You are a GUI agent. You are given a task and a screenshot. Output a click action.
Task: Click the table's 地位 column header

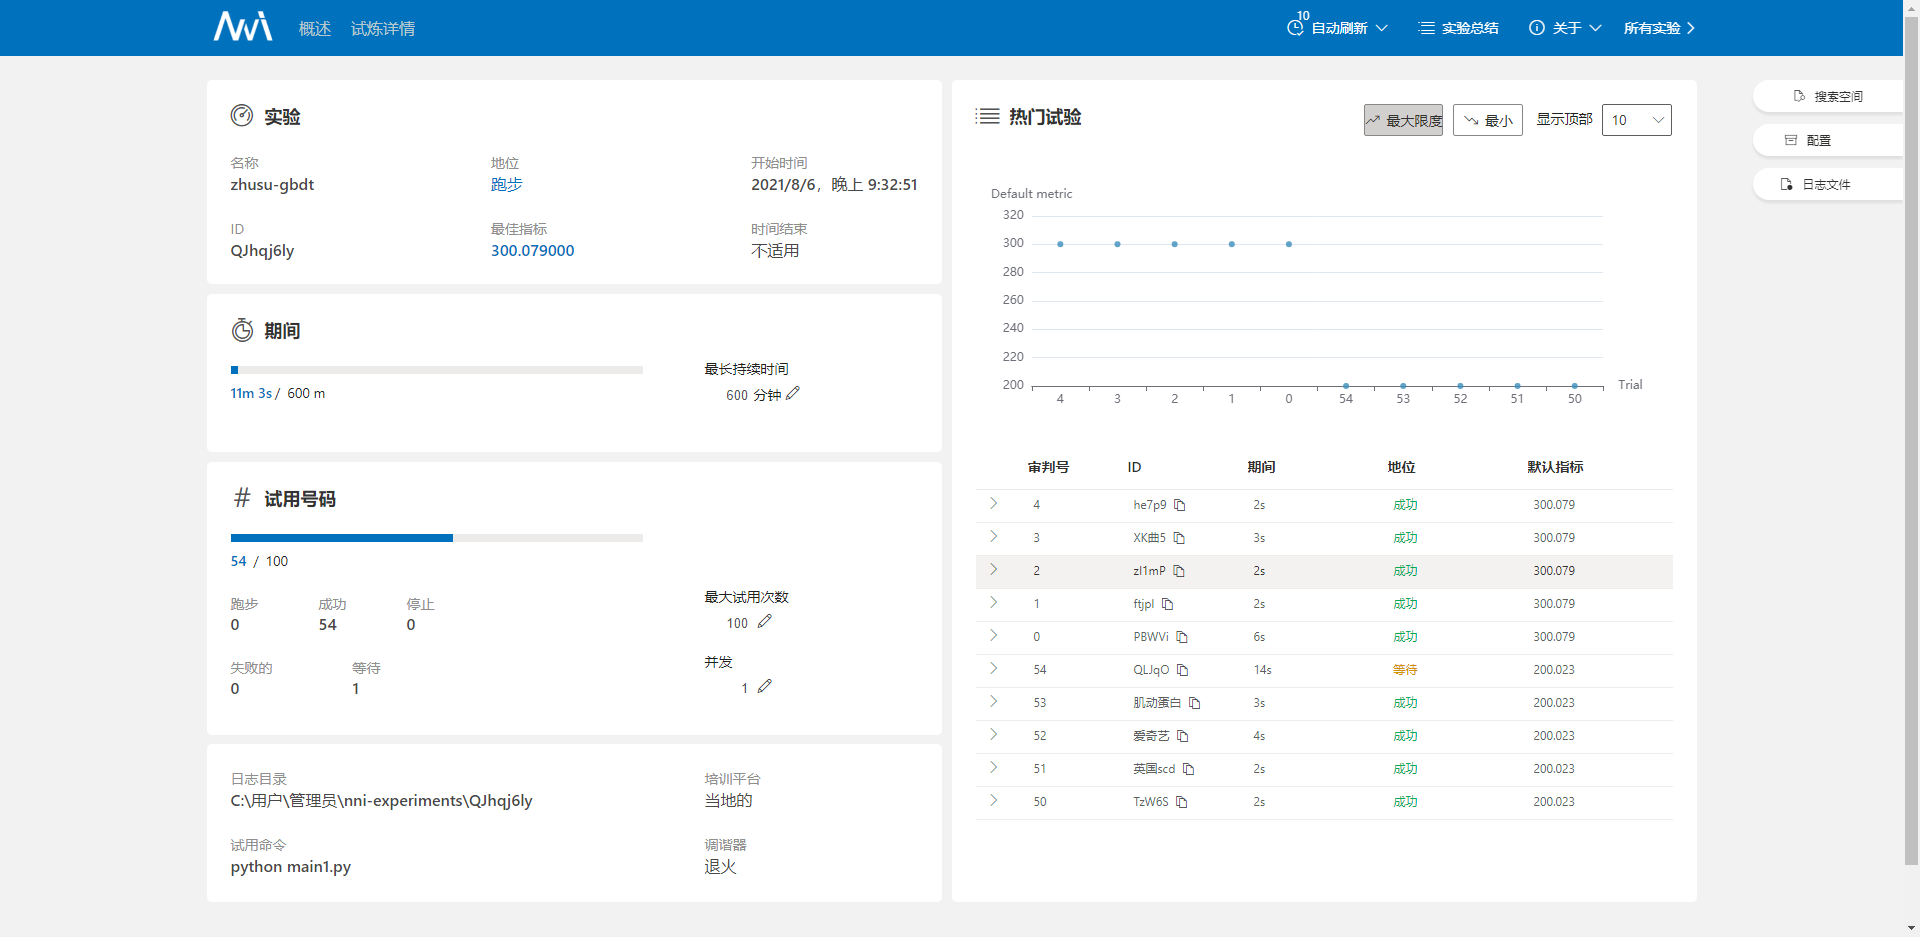(x=1401, y=467)
